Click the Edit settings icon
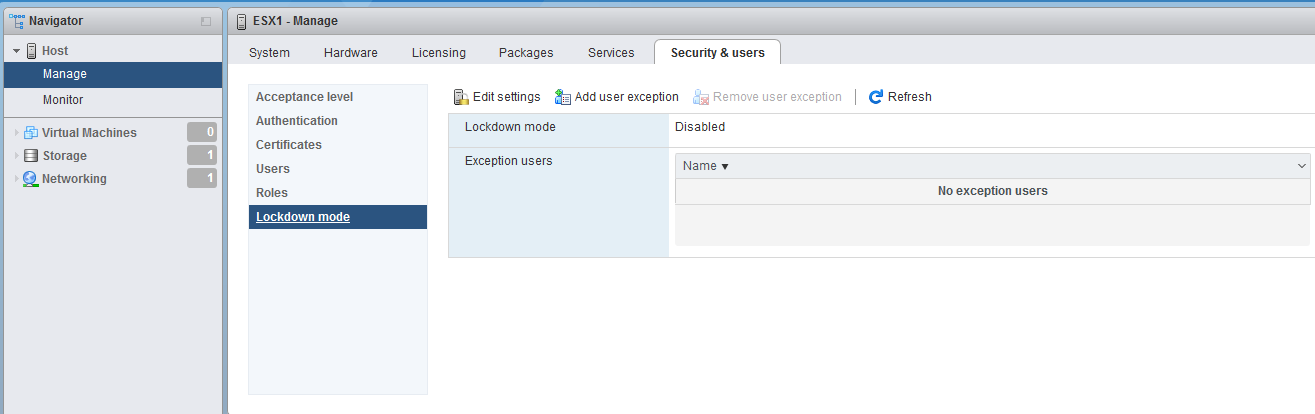Screen dimensions: 1315x414 click(461, 97)
